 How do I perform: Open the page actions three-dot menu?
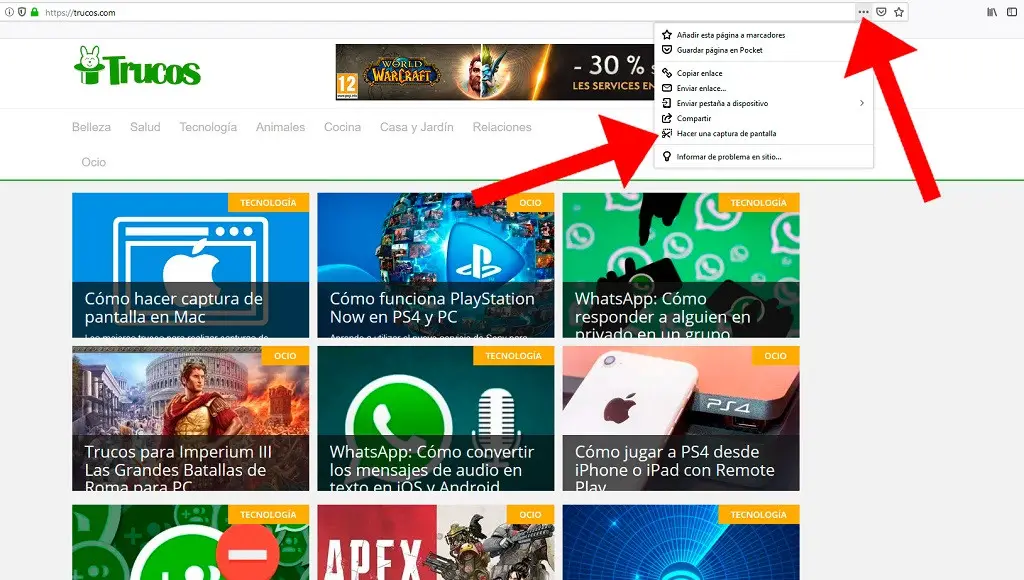tap(863, 12)
